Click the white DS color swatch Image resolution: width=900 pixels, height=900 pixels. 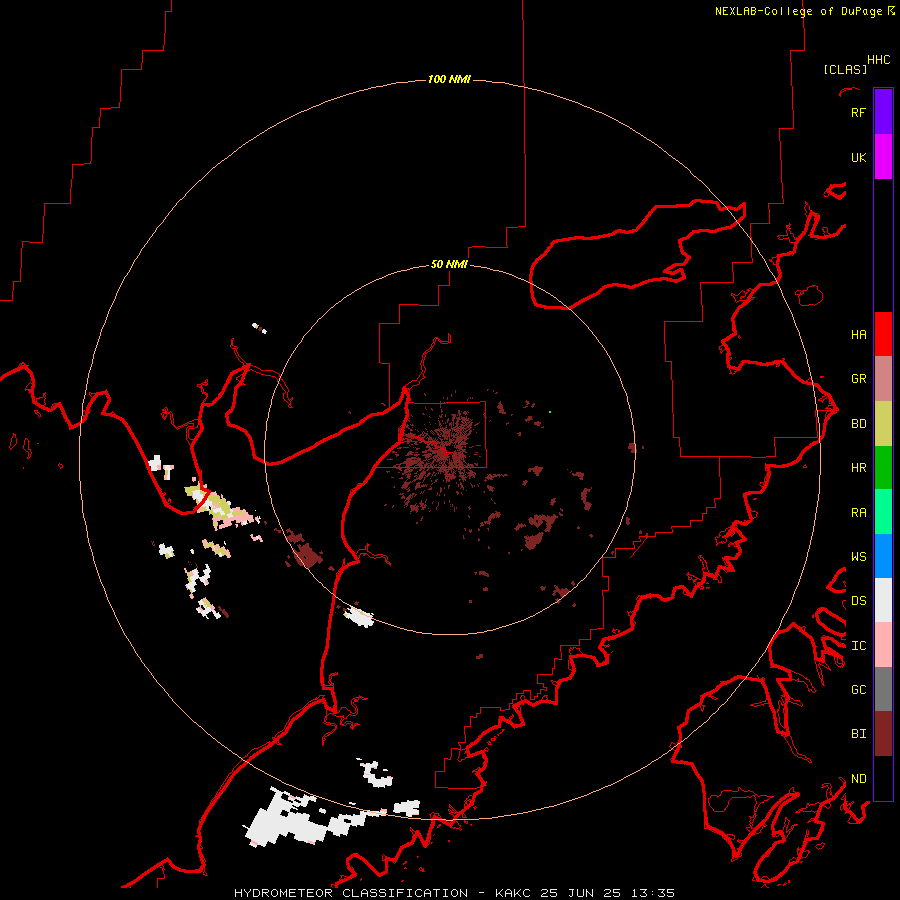coord(883,600)
